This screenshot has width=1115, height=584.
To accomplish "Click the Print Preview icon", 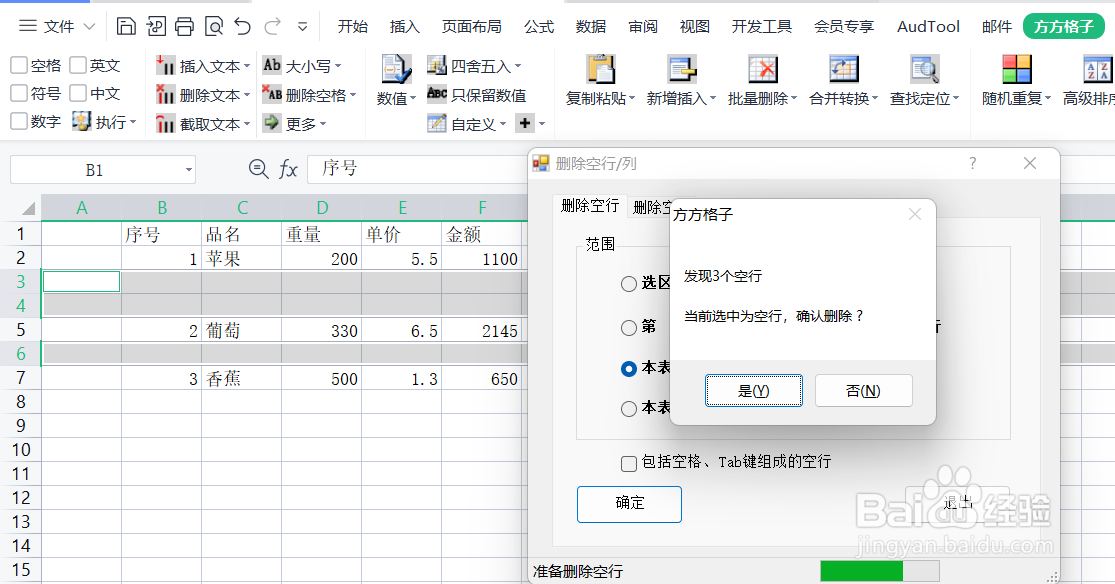I will [x=213, y=26].
